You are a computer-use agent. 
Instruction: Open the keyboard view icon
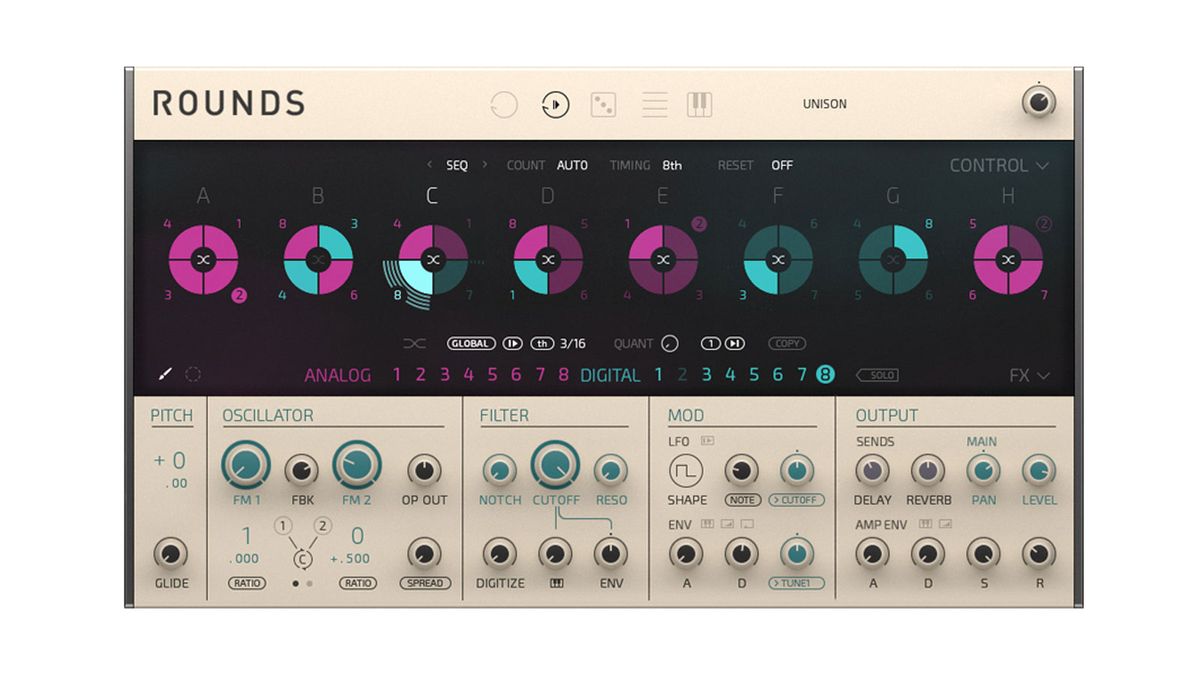tap(700, 104)
